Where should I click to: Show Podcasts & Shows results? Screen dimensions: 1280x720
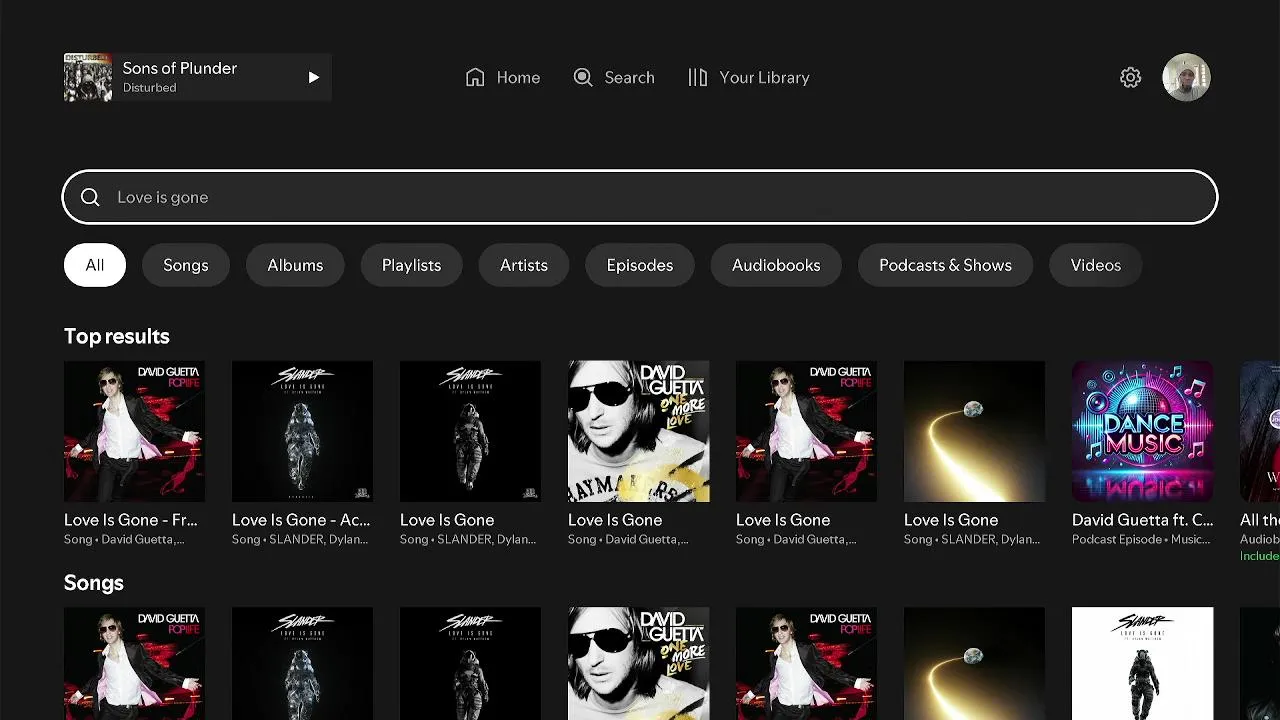click(x=945, y=265)
